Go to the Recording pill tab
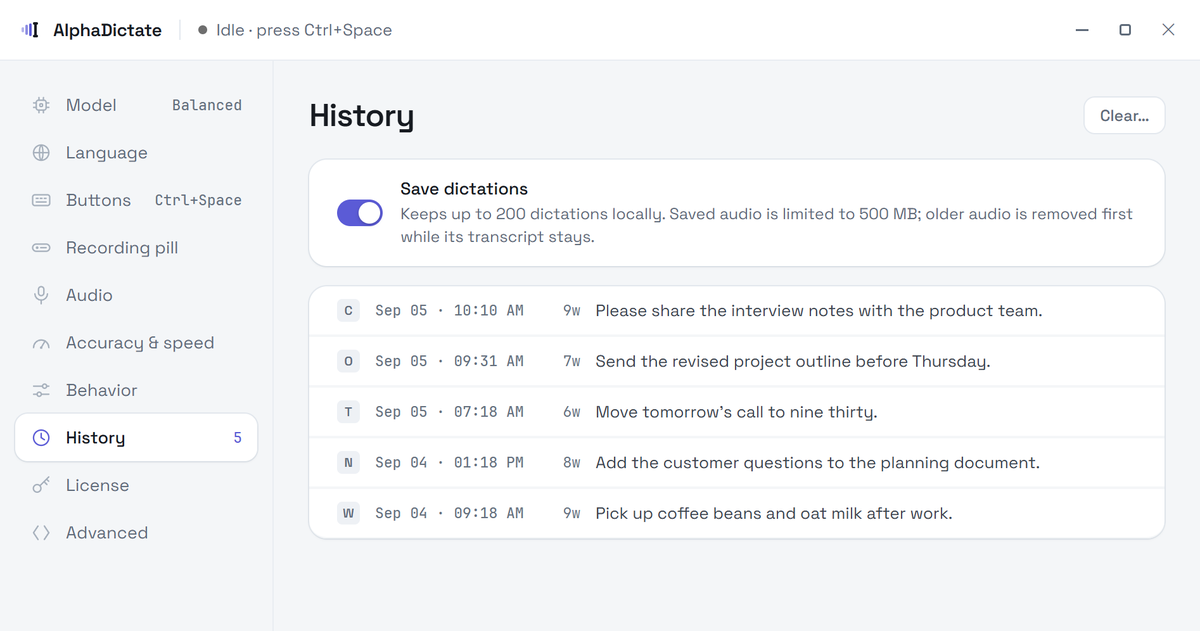 (x=136, y=248)
